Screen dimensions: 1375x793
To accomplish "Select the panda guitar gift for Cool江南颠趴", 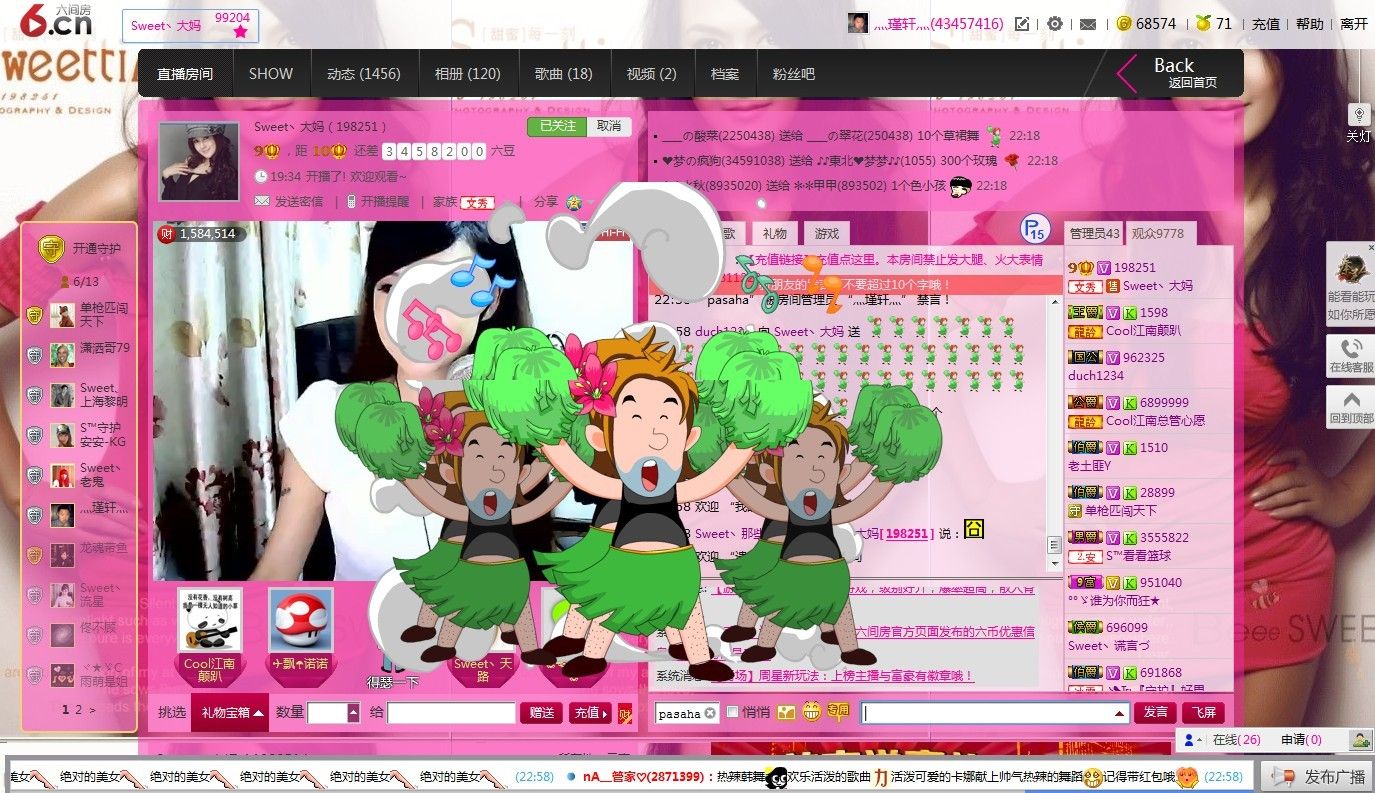I will pos(209,622).
